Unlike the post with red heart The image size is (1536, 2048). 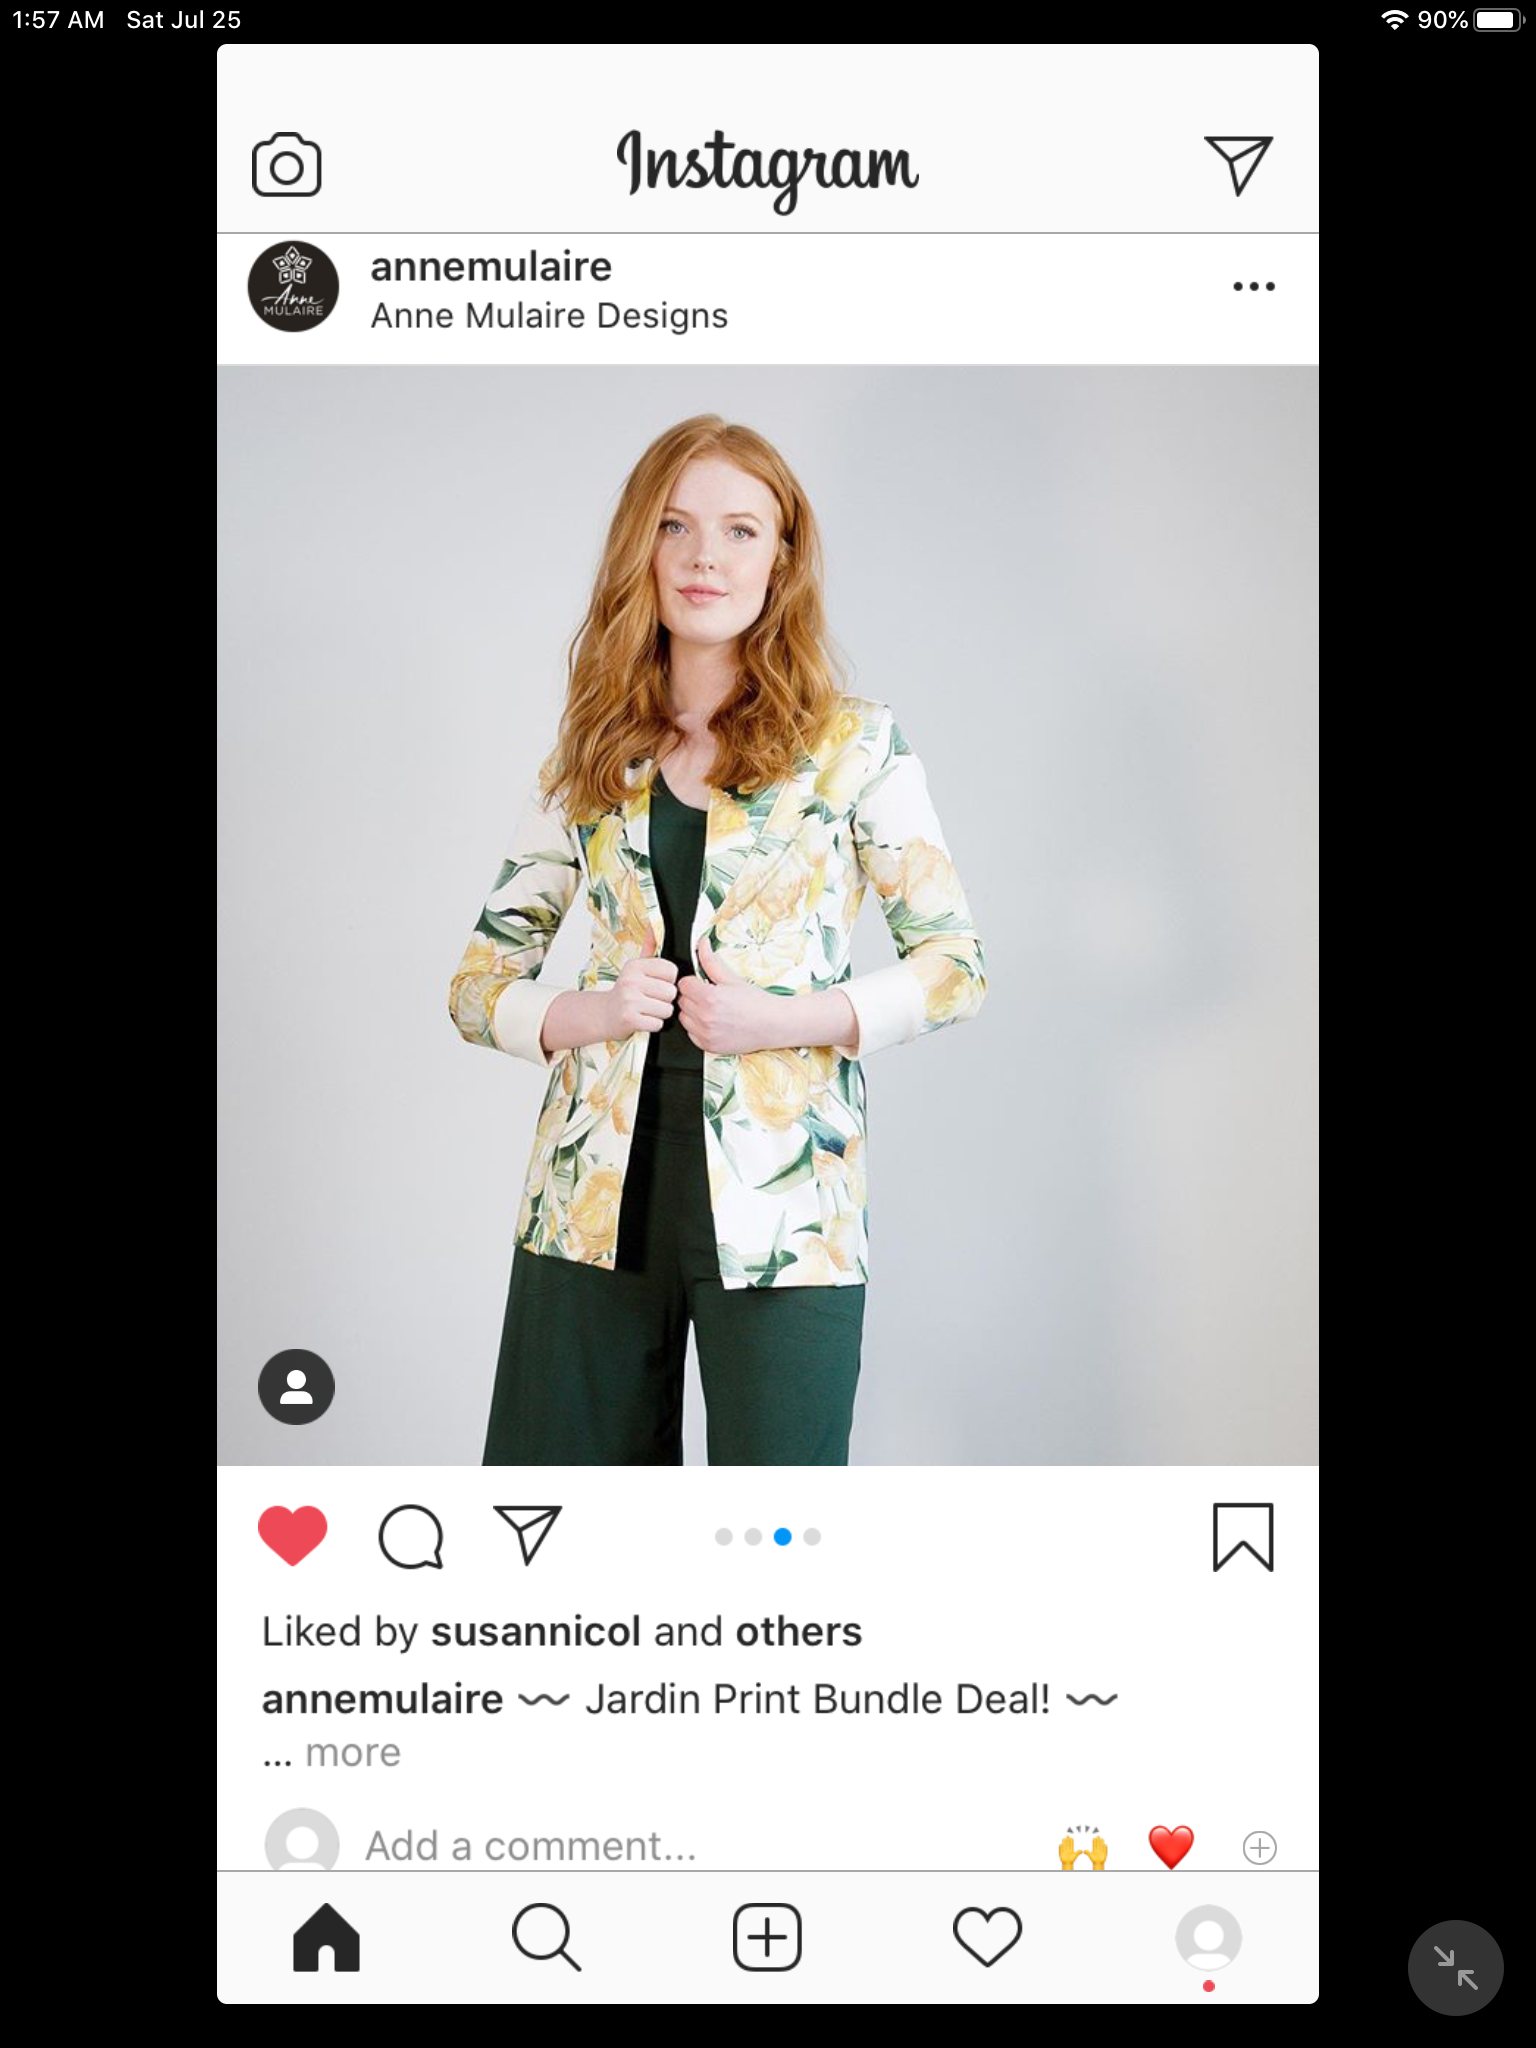[x=292, y=1535]
